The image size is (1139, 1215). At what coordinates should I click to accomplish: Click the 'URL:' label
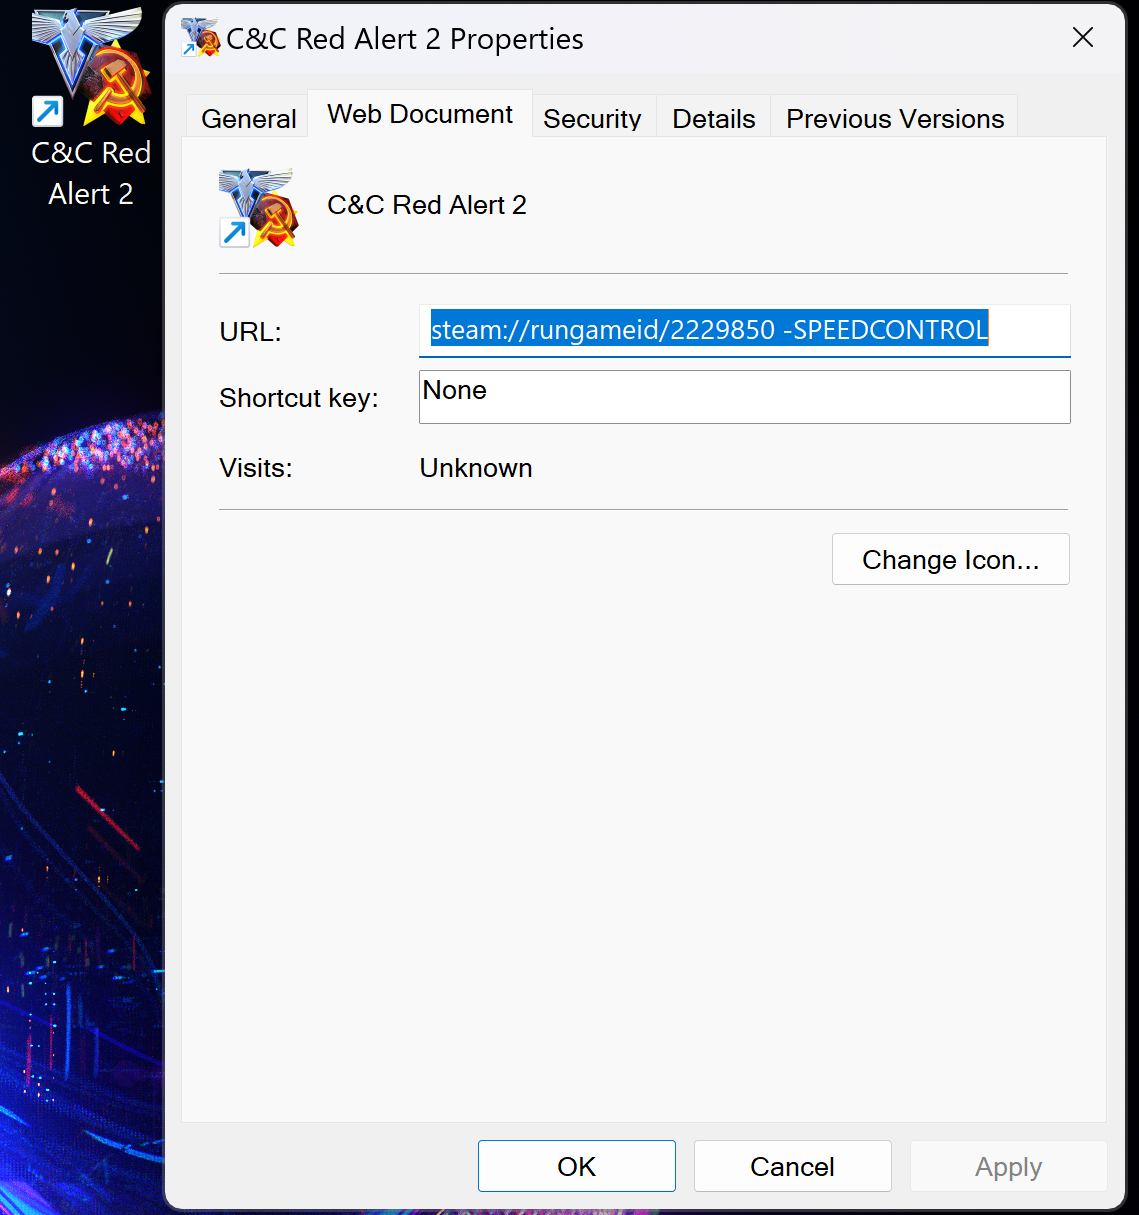tap(250, 332)
